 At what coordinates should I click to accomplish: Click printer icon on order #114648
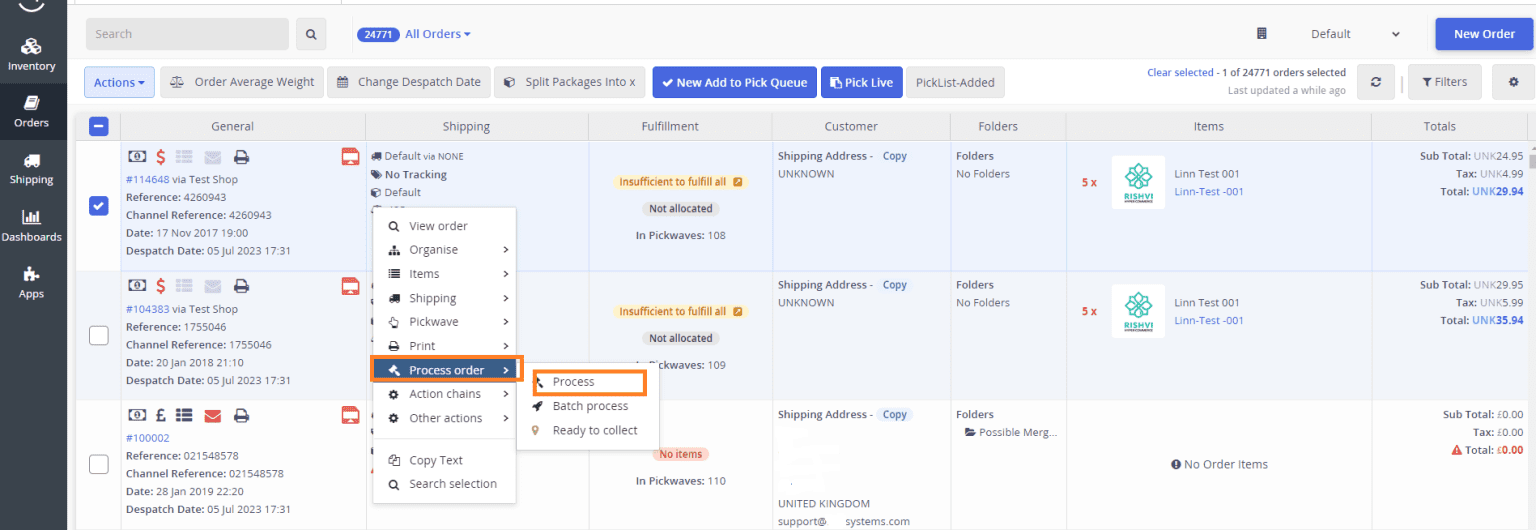(241, 157)
